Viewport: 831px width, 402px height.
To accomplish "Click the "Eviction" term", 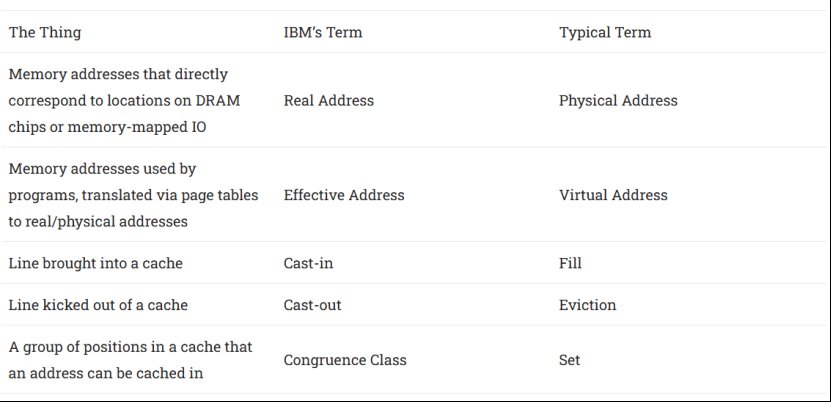I will (x=587, y=305).
